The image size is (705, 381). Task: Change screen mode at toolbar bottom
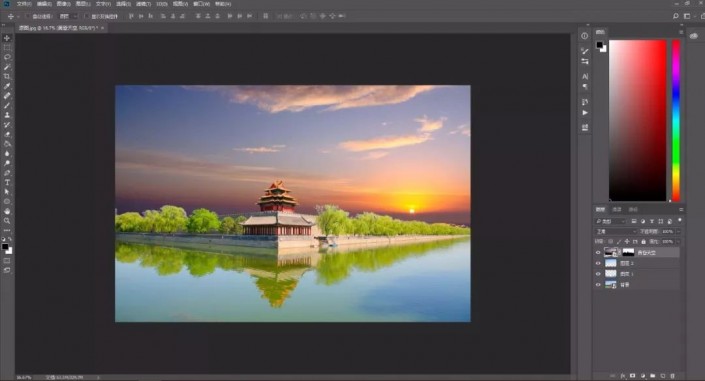point(7,270)
